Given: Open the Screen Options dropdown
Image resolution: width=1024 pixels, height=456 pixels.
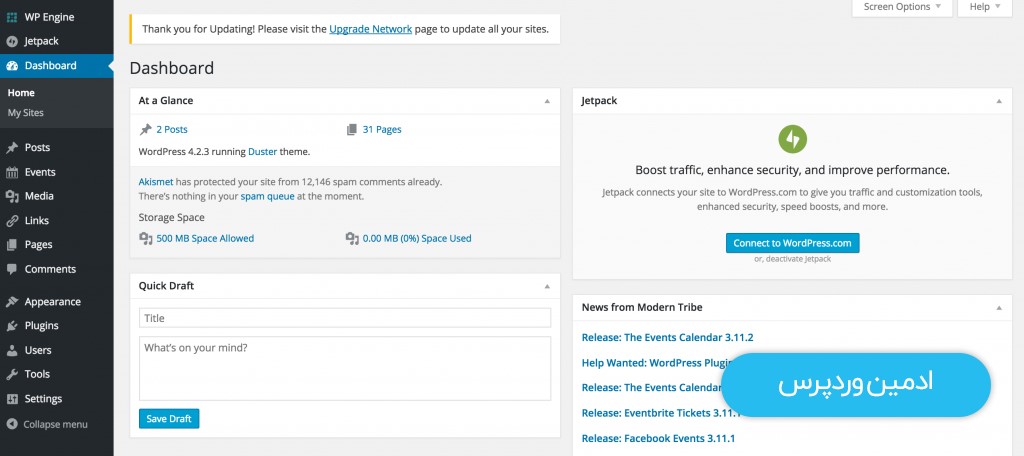Looking at the screenshot, I should point(902,7).
